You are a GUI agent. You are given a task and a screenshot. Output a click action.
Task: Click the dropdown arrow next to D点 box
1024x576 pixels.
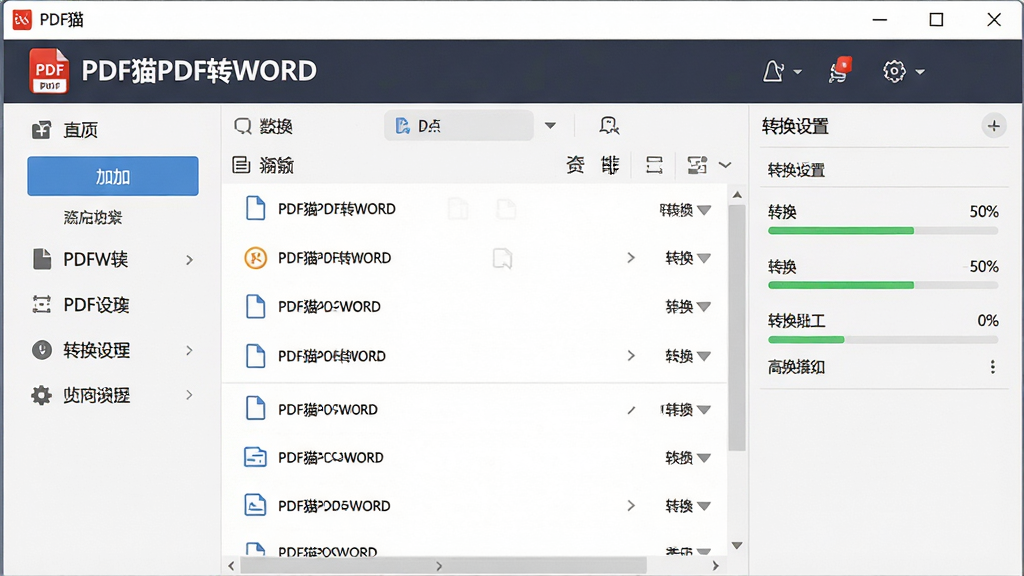[551, 125]
